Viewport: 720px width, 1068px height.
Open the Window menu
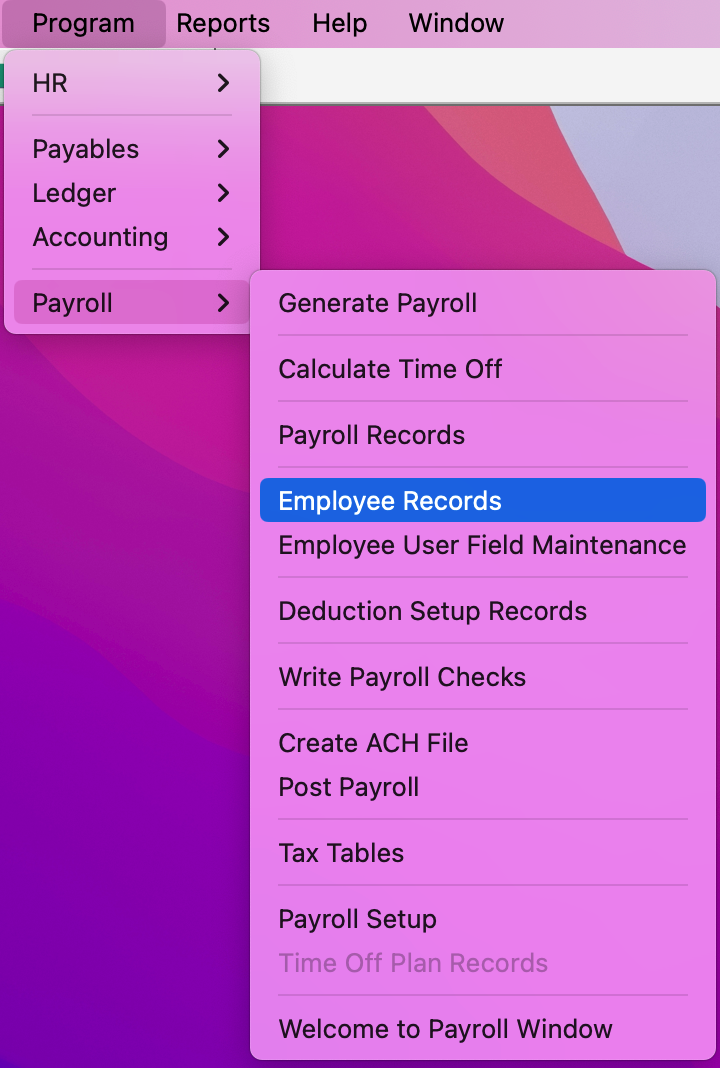coord(456,23)
